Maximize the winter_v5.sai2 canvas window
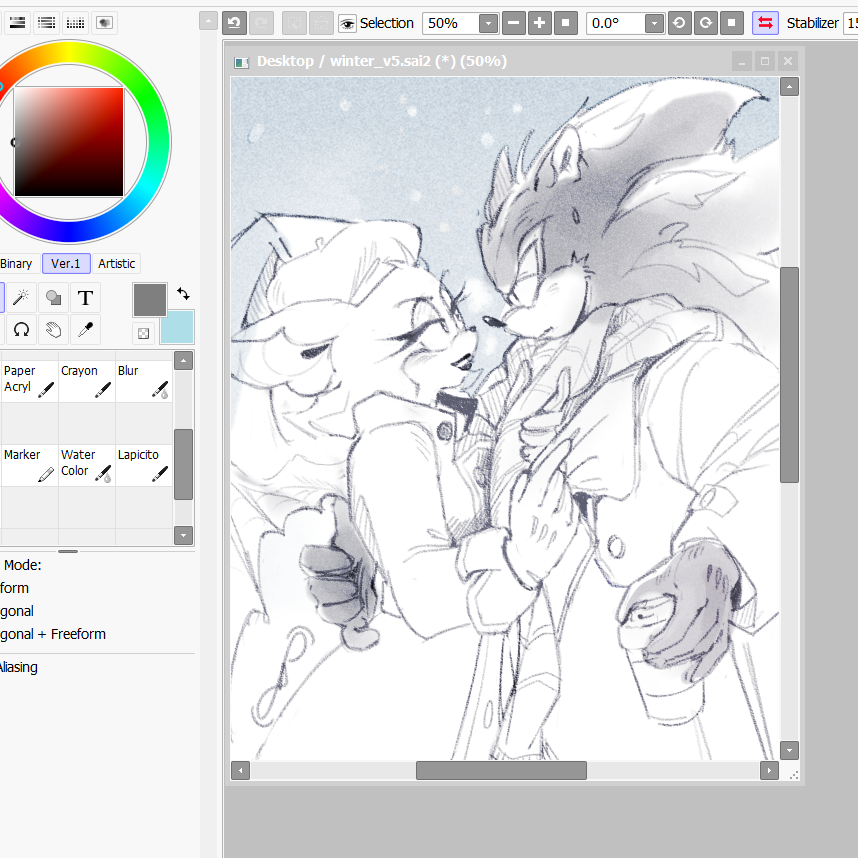 (765, 61)
